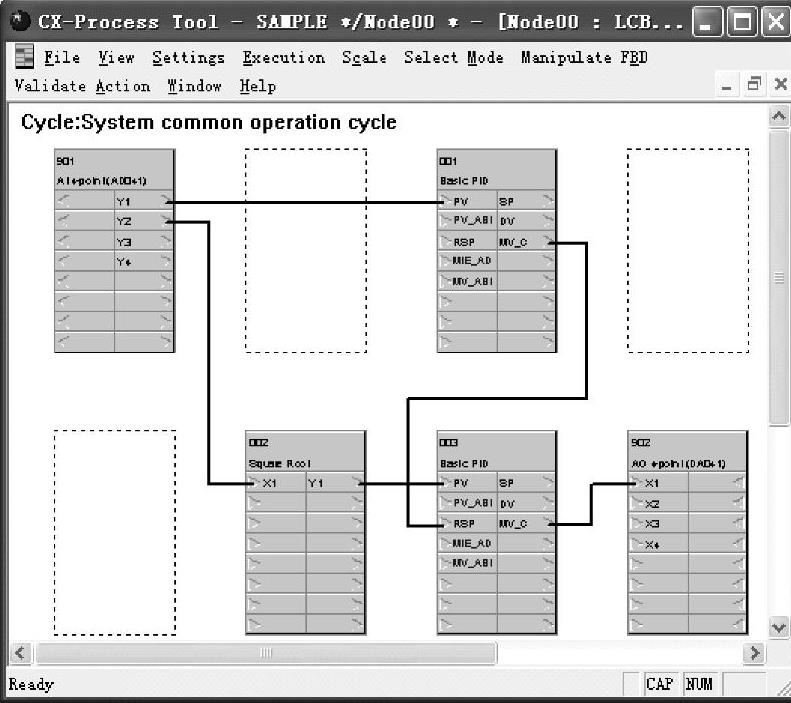Open the Select Mode menu
Viewport: 791px width, 703px height.
pyautogui.click(x=454, y=57)
